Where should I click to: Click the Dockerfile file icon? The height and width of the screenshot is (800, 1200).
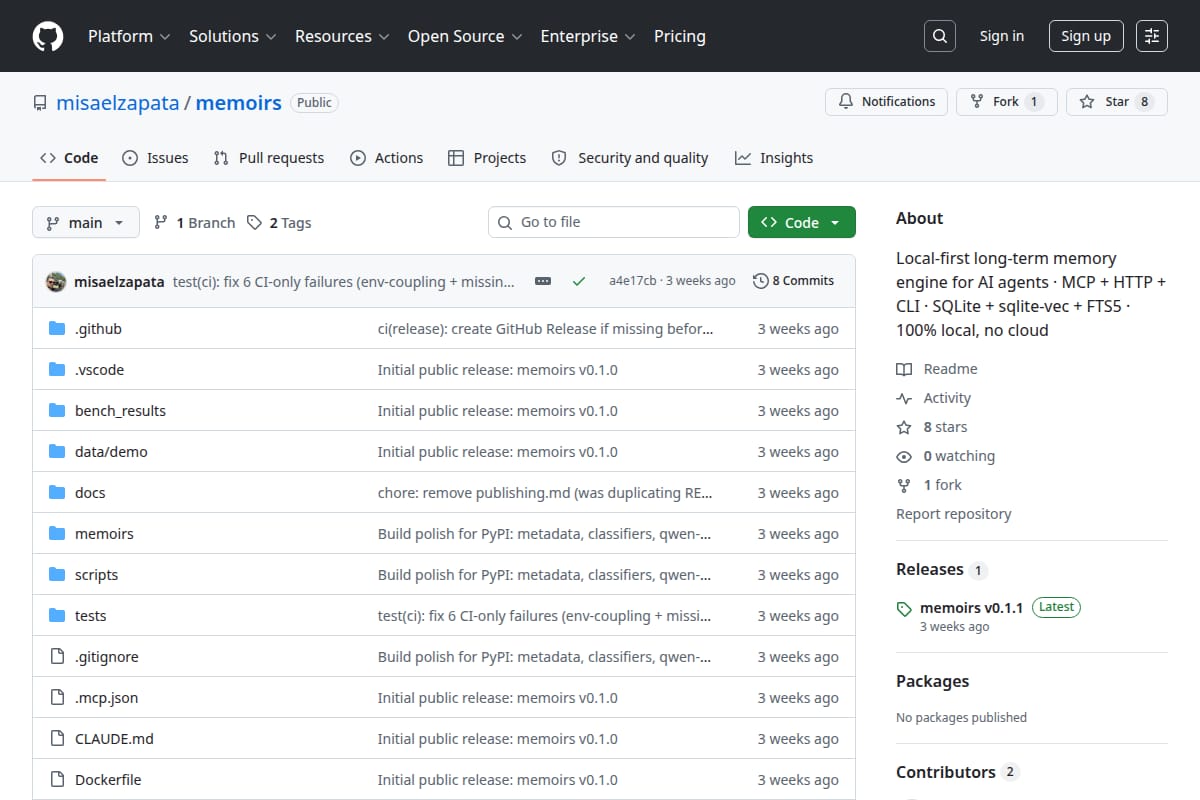coord(57,779)
